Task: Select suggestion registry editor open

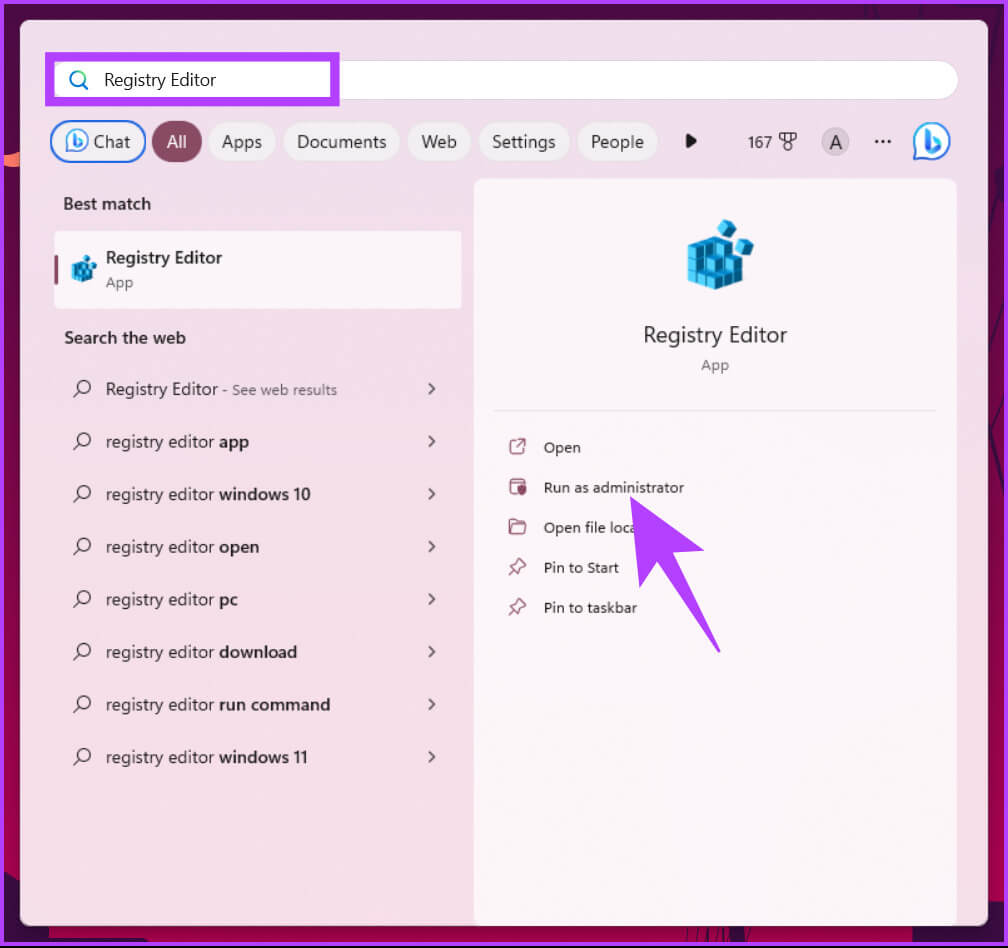Action: tap(258, 547)
